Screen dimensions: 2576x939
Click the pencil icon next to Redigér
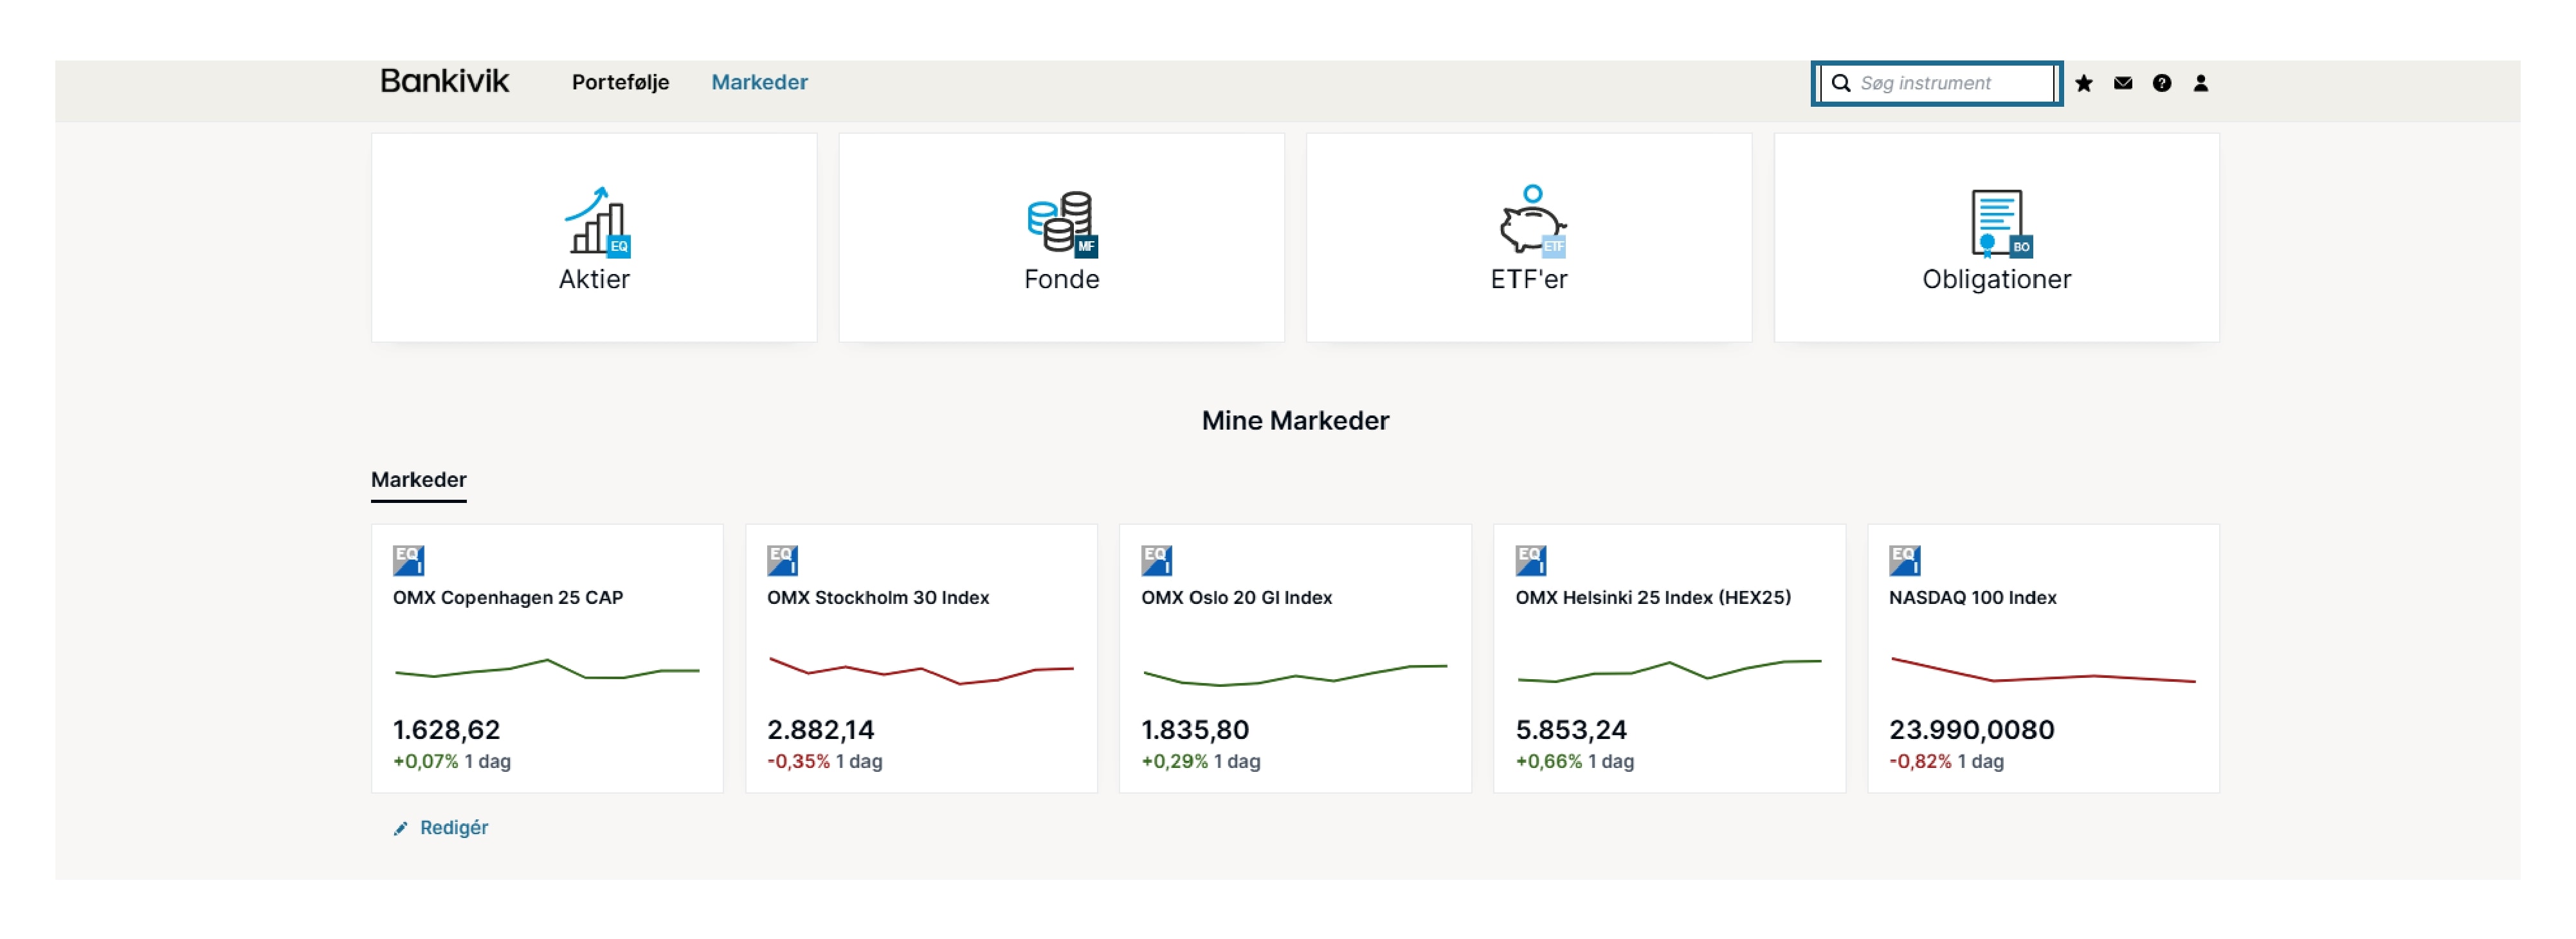(401, 828)
